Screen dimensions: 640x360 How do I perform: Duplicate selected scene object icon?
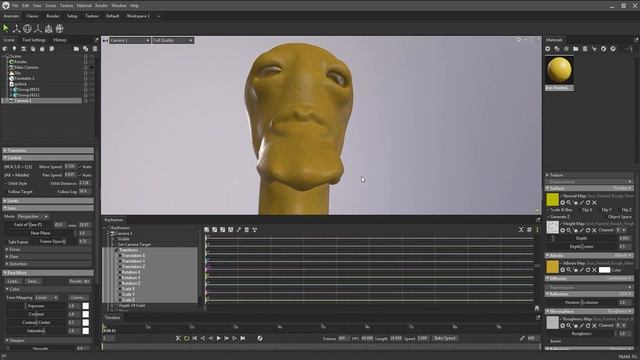pyautogui.click(x=86, y=49)
